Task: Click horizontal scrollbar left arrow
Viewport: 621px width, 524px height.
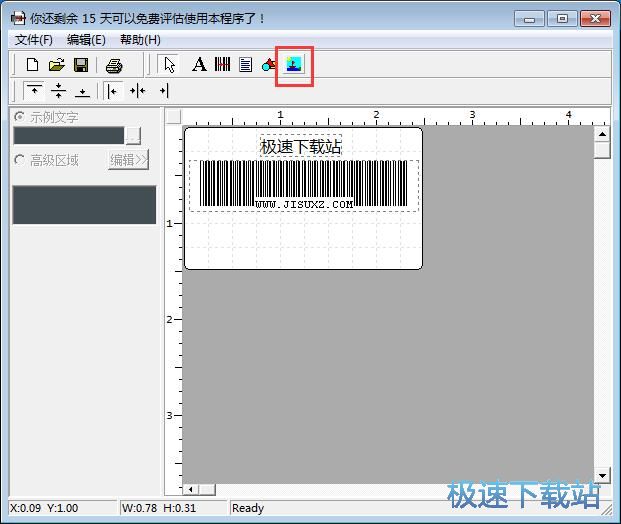Action: [191, 490]
